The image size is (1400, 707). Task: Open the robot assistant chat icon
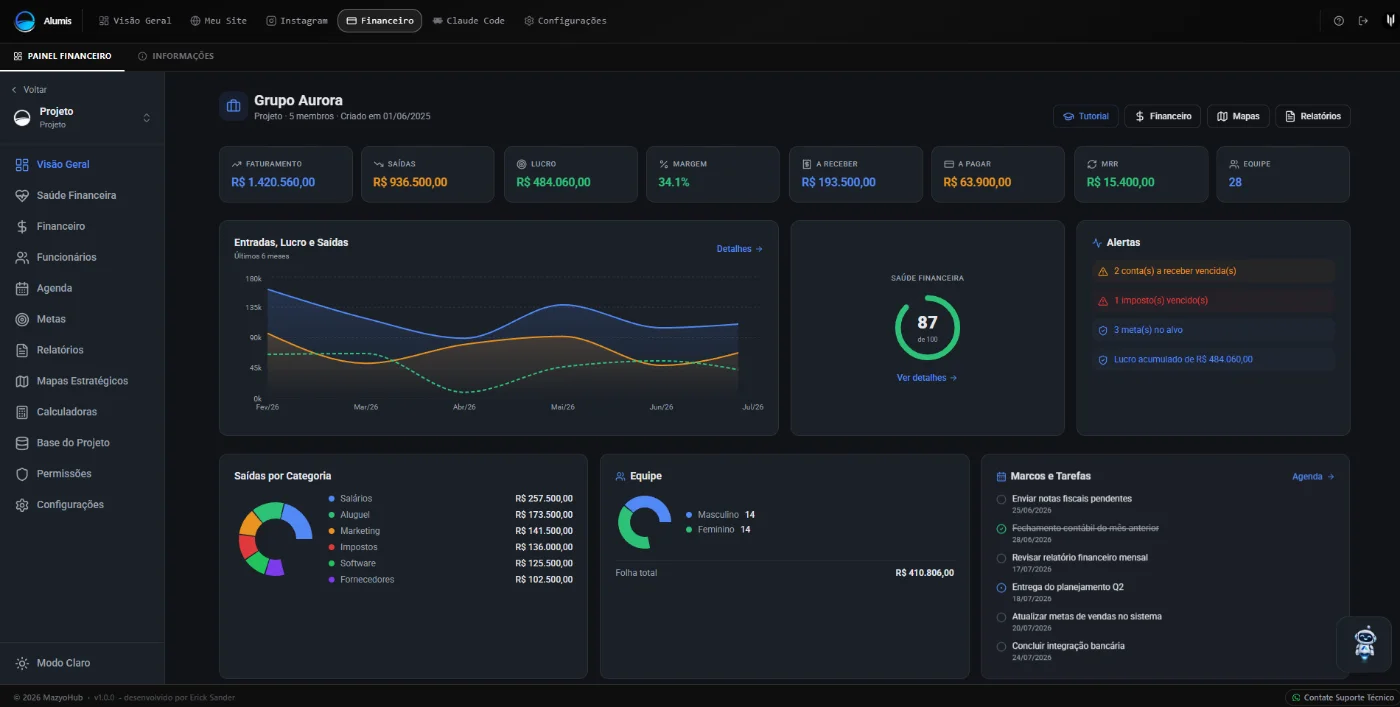pos(1365,643)
